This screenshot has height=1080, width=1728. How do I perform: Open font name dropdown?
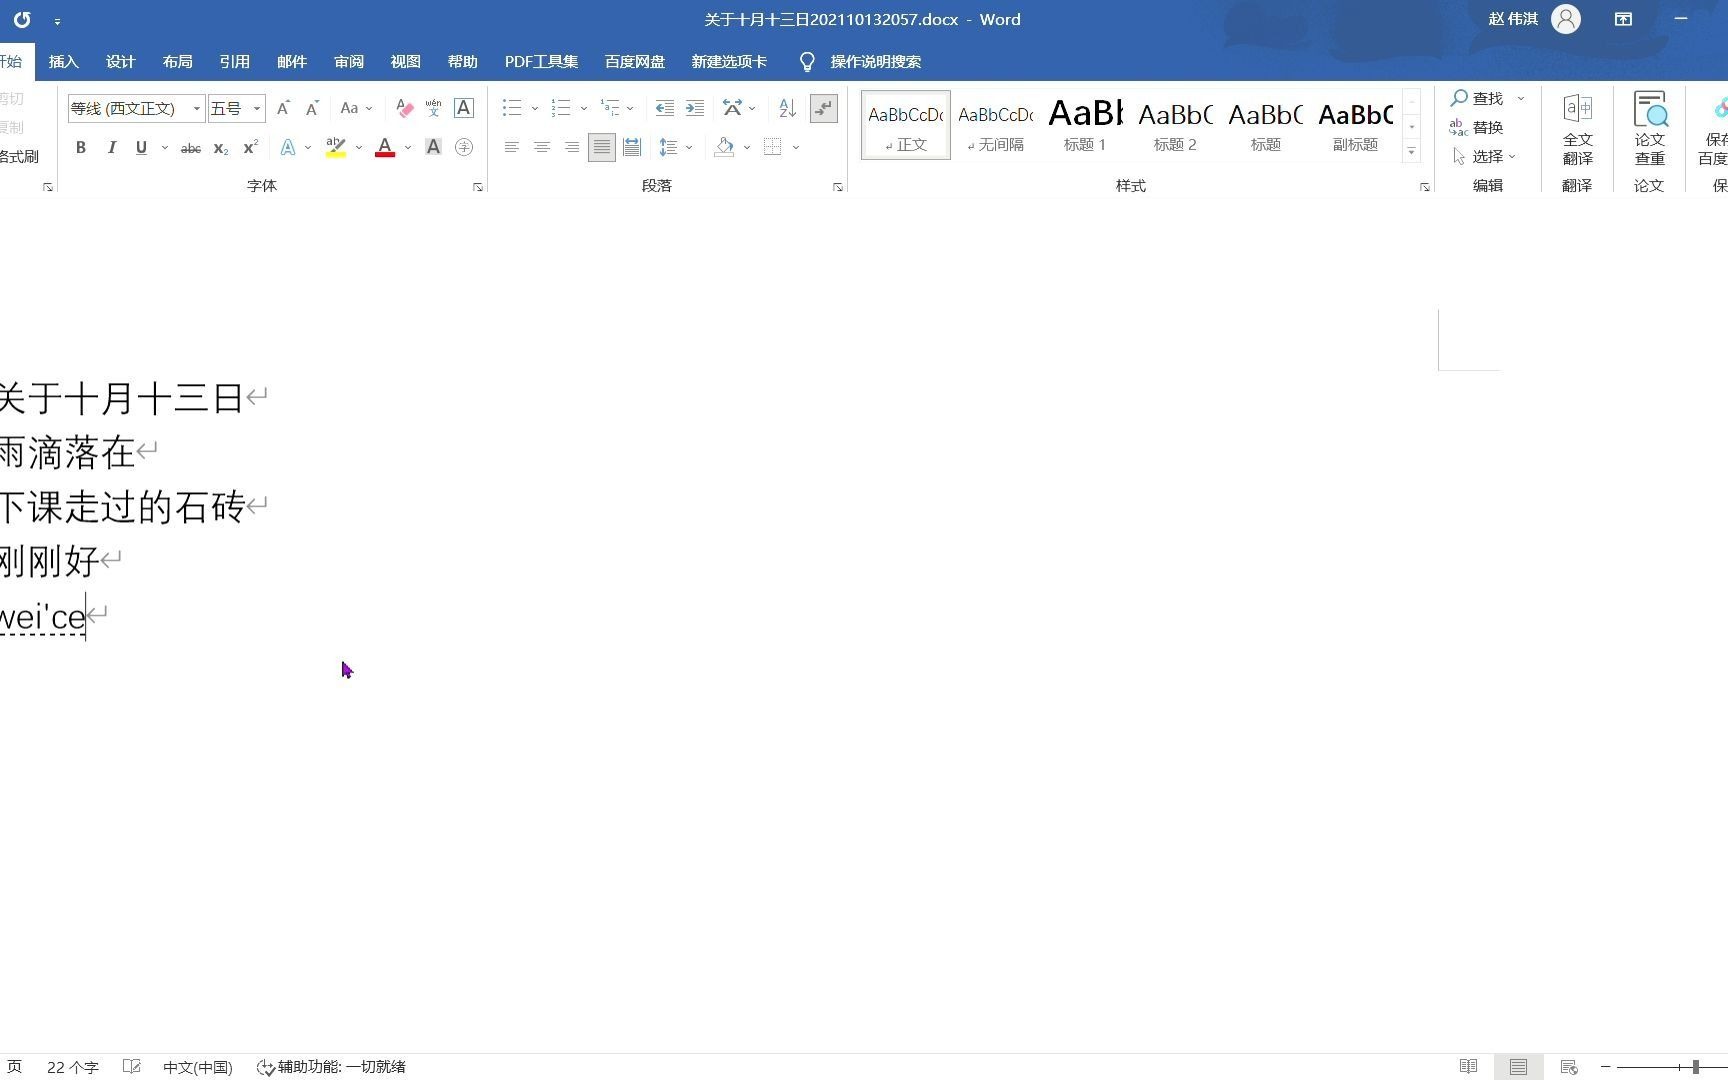[196, 108]
